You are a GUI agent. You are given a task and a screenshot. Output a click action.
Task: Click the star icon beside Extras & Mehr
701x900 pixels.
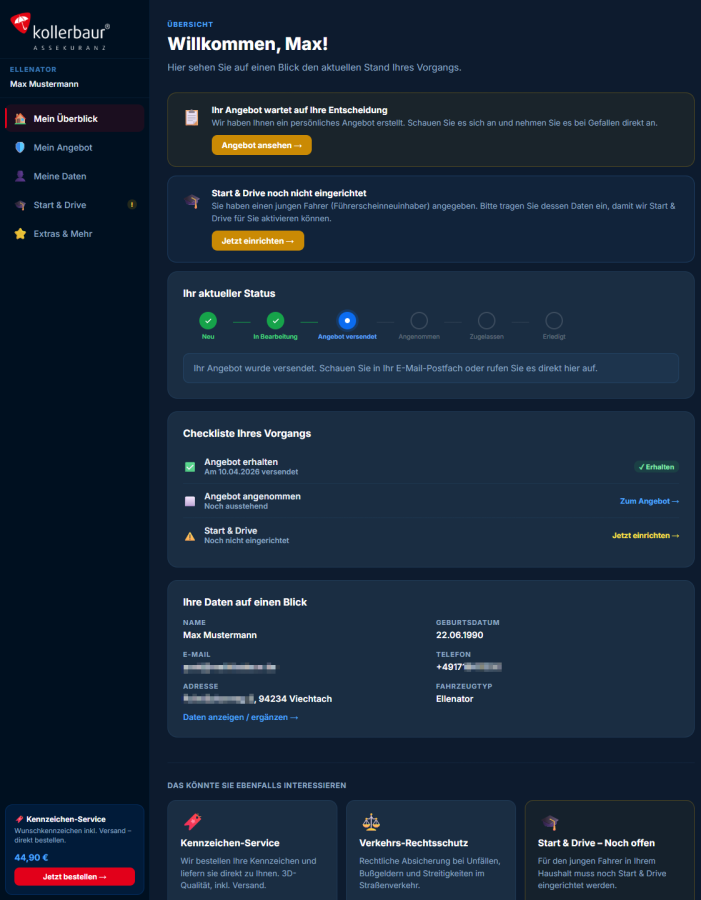point(20,234)
